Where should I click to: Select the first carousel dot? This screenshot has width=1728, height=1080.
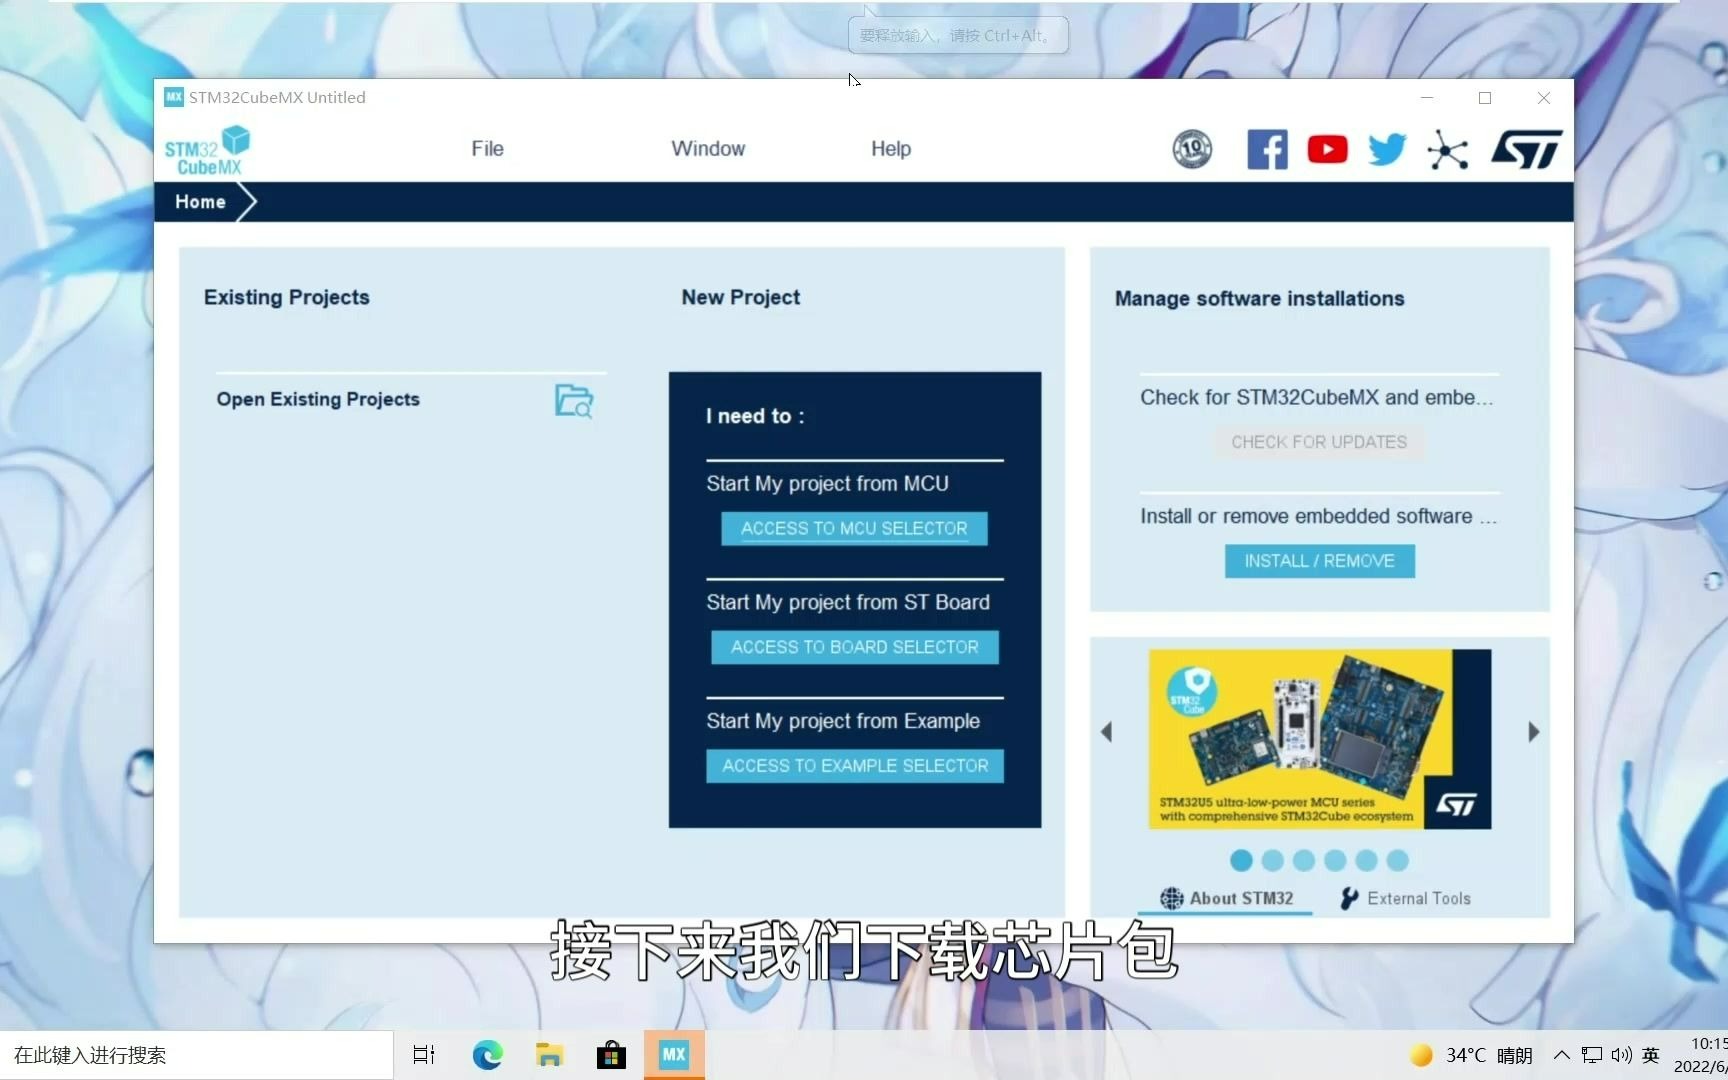click(x=1241, y=860)
